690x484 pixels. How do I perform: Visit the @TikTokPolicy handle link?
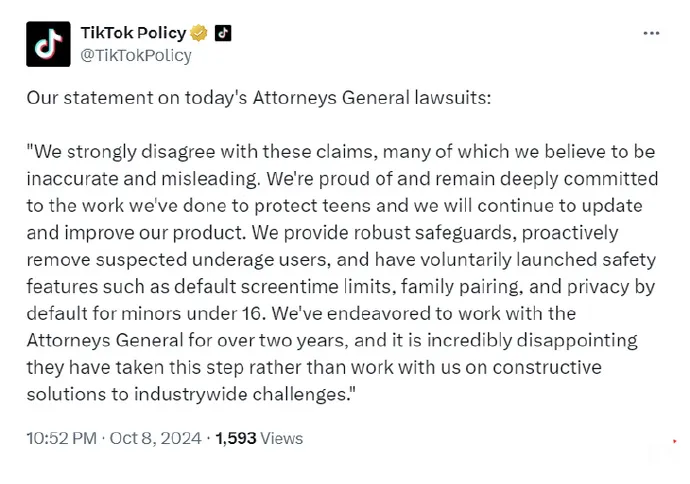coord(136,55)
